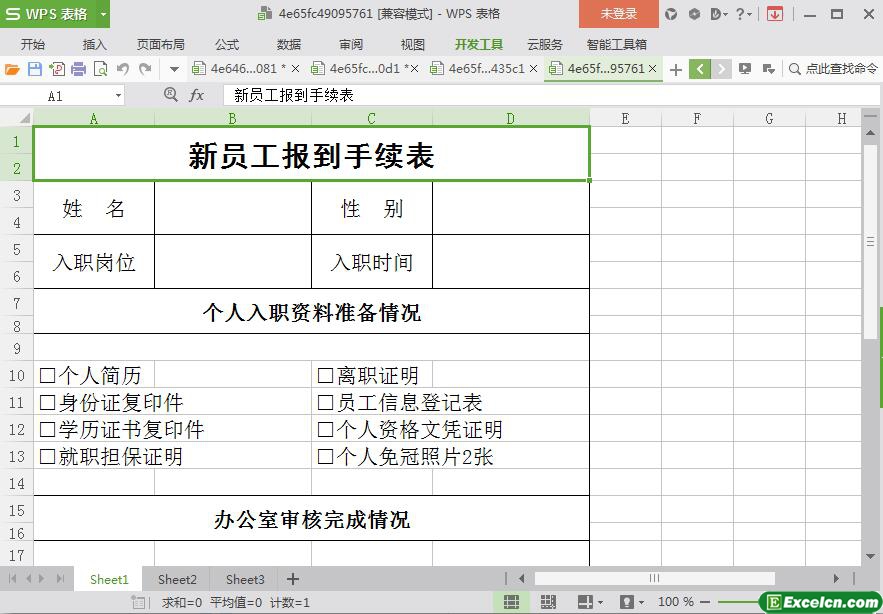883x614 pixels.
Task: Open Print Preview icon
Action: [x=100, y=69]
